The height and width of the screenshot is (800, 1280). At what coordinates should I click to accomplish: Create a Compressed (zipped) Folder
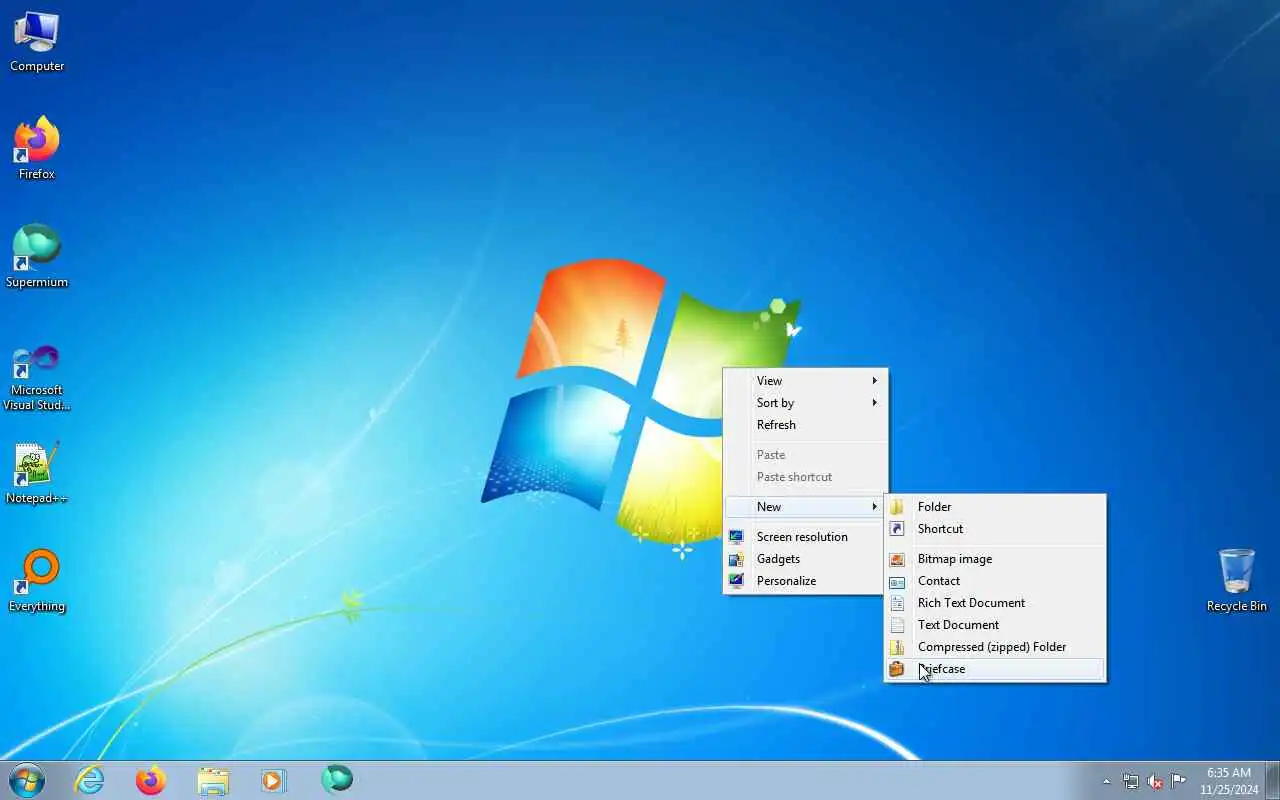(x=995, y=647)
